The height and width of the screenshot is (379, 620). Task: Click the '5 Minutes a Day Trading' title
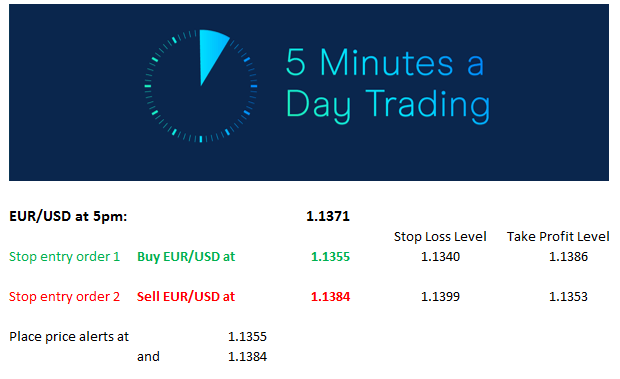tap(388, 85)
